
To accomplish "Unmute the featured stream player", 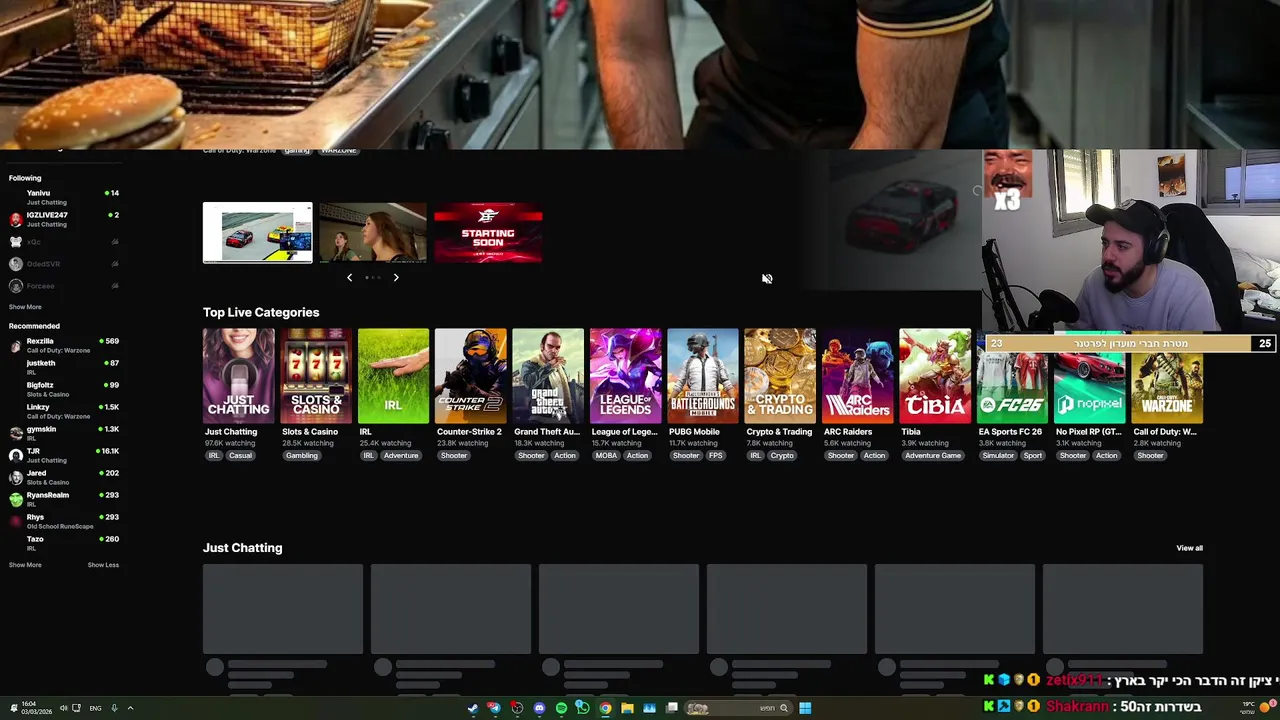I will pos(767,279).
